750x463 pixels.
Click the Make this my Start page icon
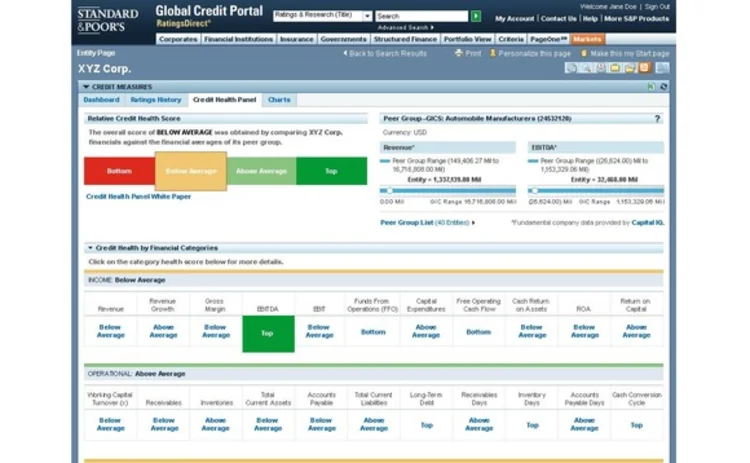tap(584, 53)
